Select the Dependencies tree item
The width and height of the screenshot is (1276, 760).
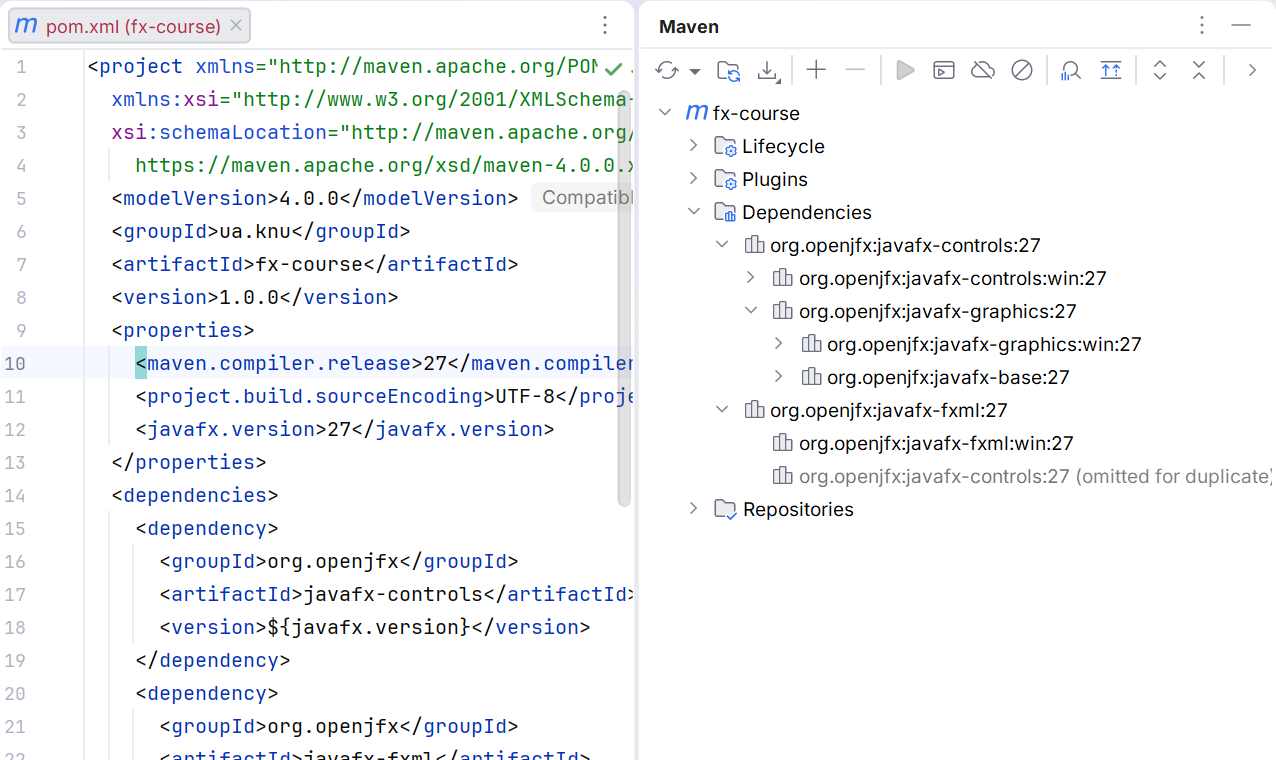click(807, 212)
